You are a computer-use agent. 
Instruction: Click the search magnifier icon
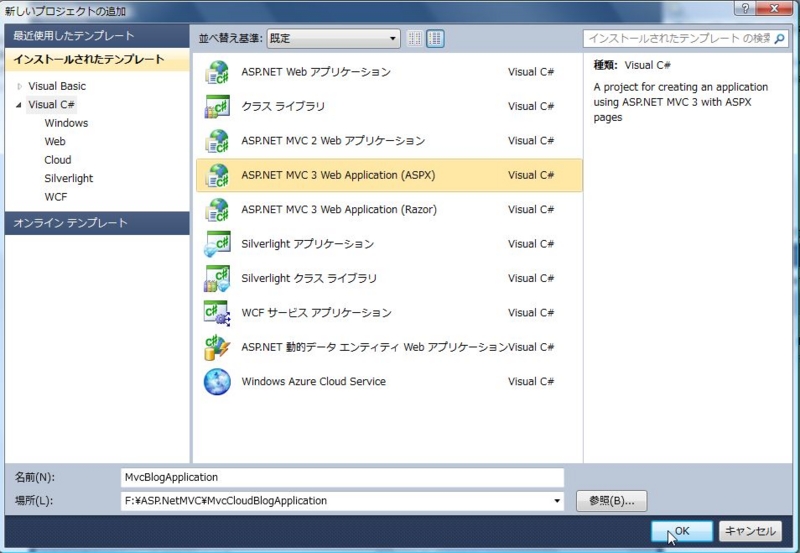click(779, 39)
